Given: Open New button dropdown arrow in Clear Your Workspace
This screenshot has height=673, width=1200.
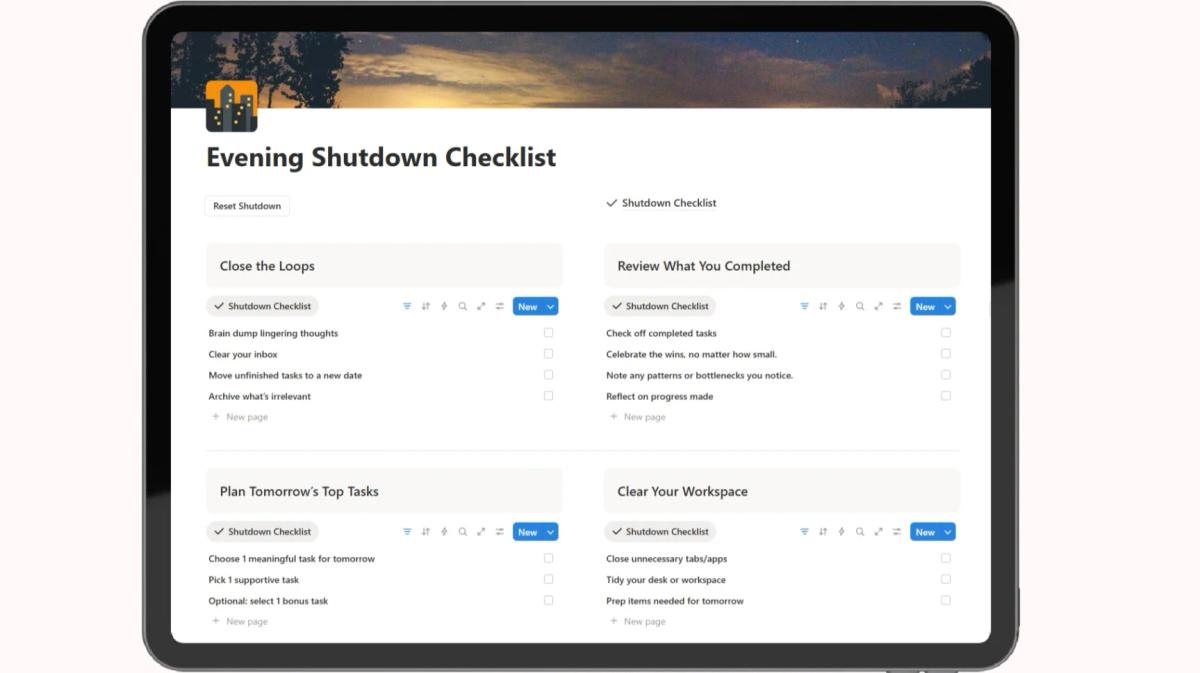Looking at the screenshot, I should [x=947, y=532].
